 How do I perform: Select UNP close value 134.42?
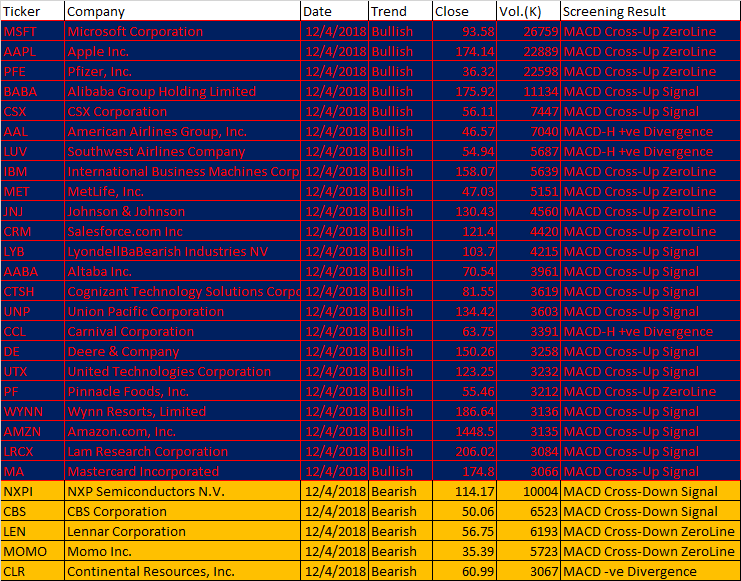(465, 312)
